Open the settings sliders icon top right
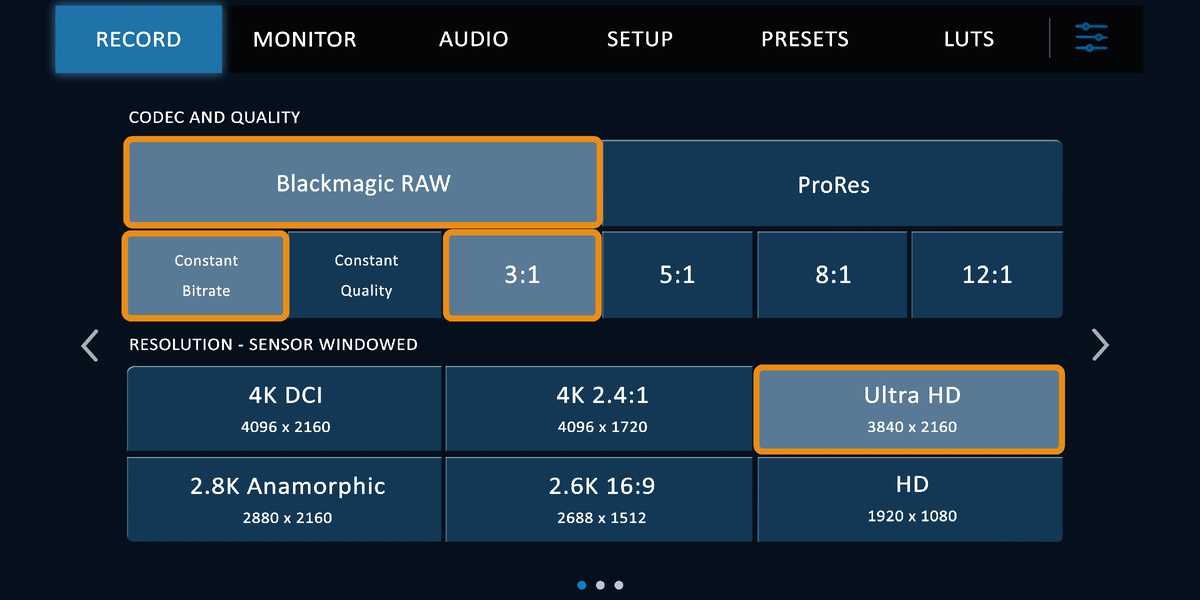1200x600 pixels. (x=1091, y=38)
